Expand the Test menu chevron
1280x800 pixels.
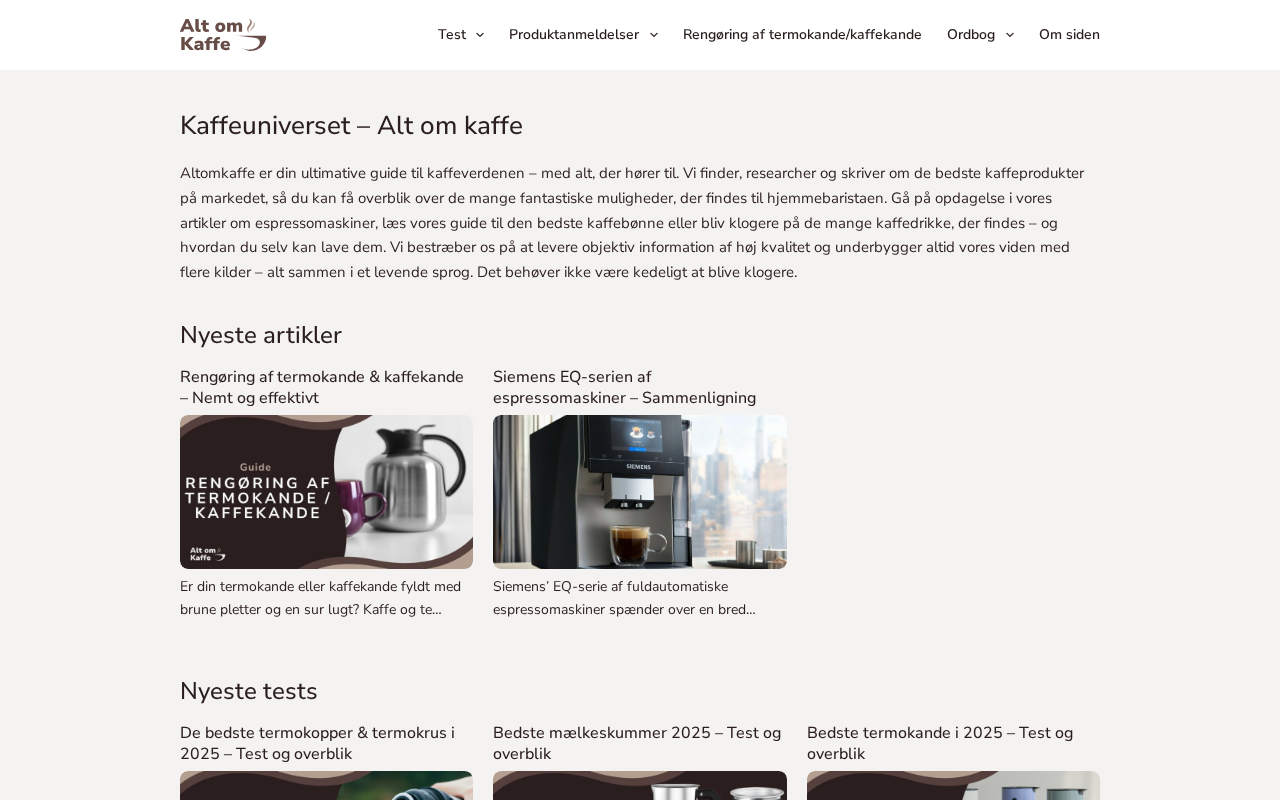click(x=480, y=35)
